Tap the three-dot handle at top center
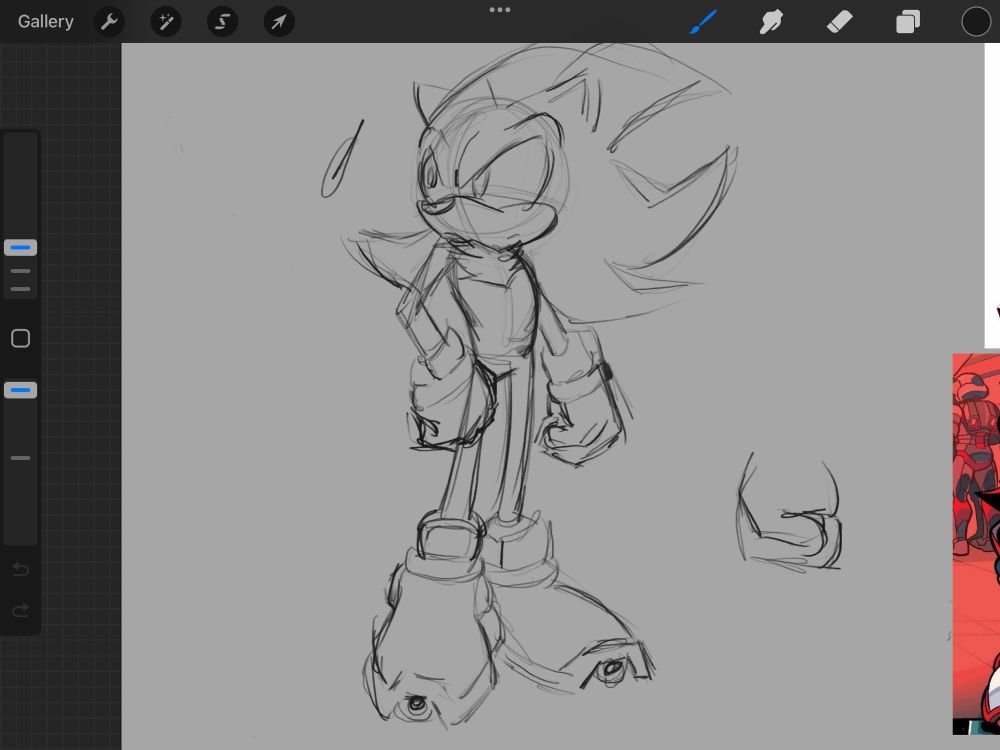 499,10
